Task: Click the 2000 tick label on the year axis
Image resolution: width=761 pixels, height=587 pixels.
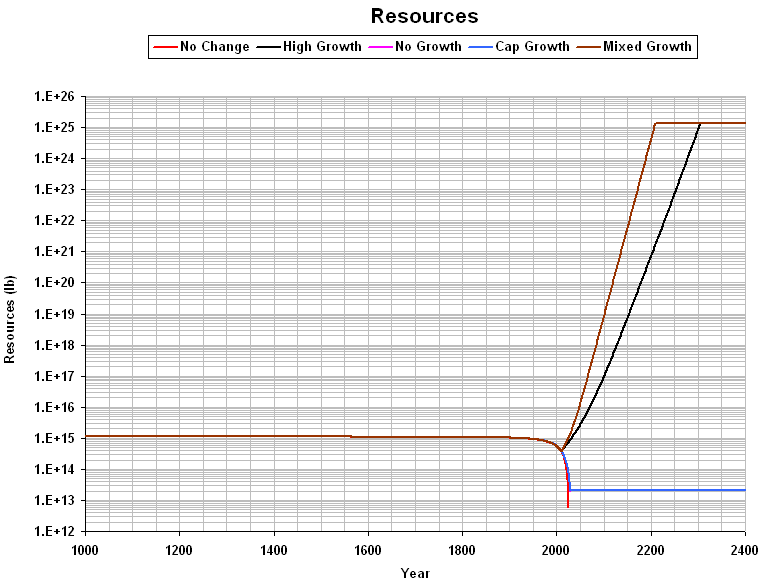Action: click(556, 548)
